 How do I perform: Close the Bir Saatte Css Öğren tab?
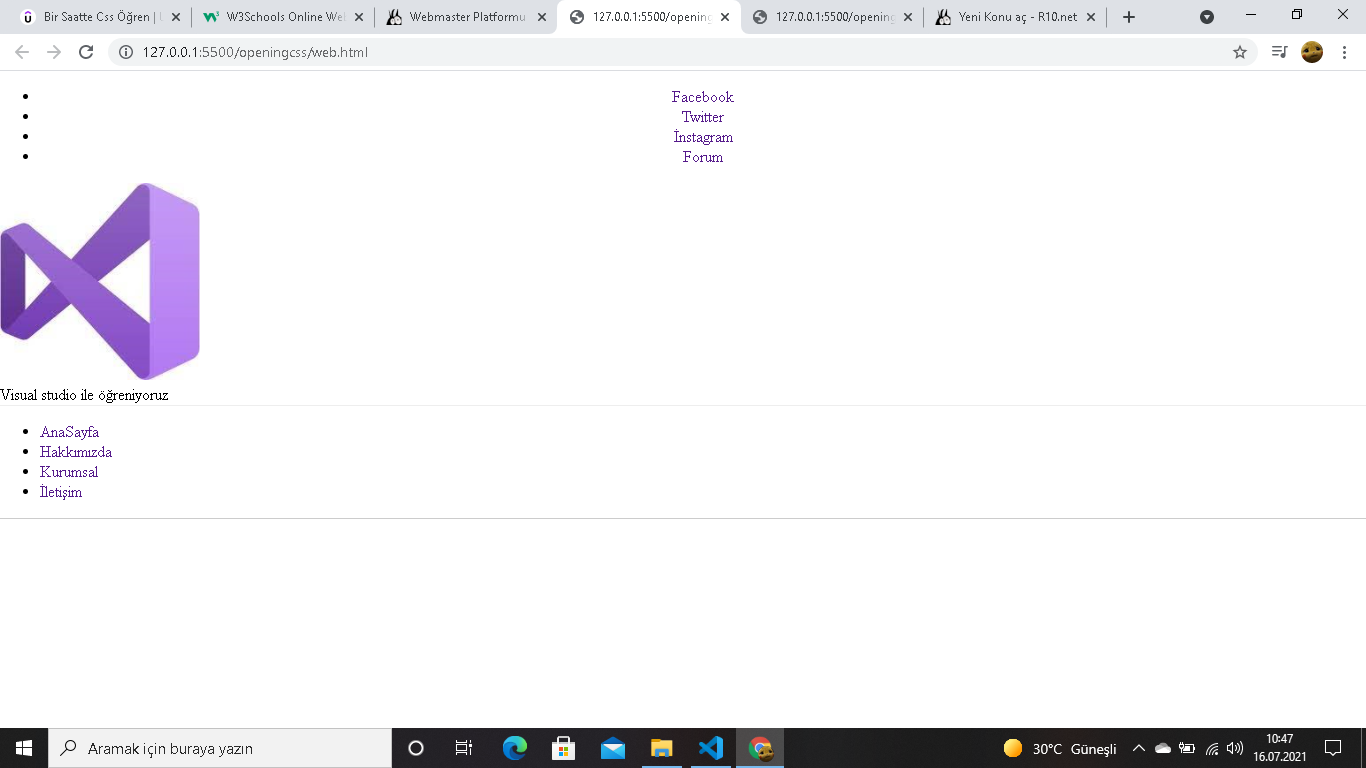tap(176, 17)
